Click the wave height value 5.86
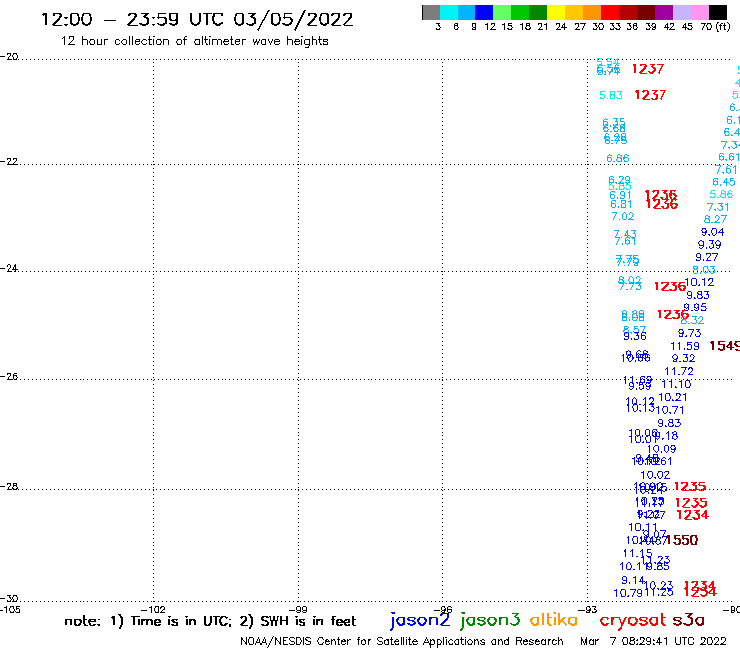The width and height of the screenshot is (740, 650). click(x=722, y=194)
